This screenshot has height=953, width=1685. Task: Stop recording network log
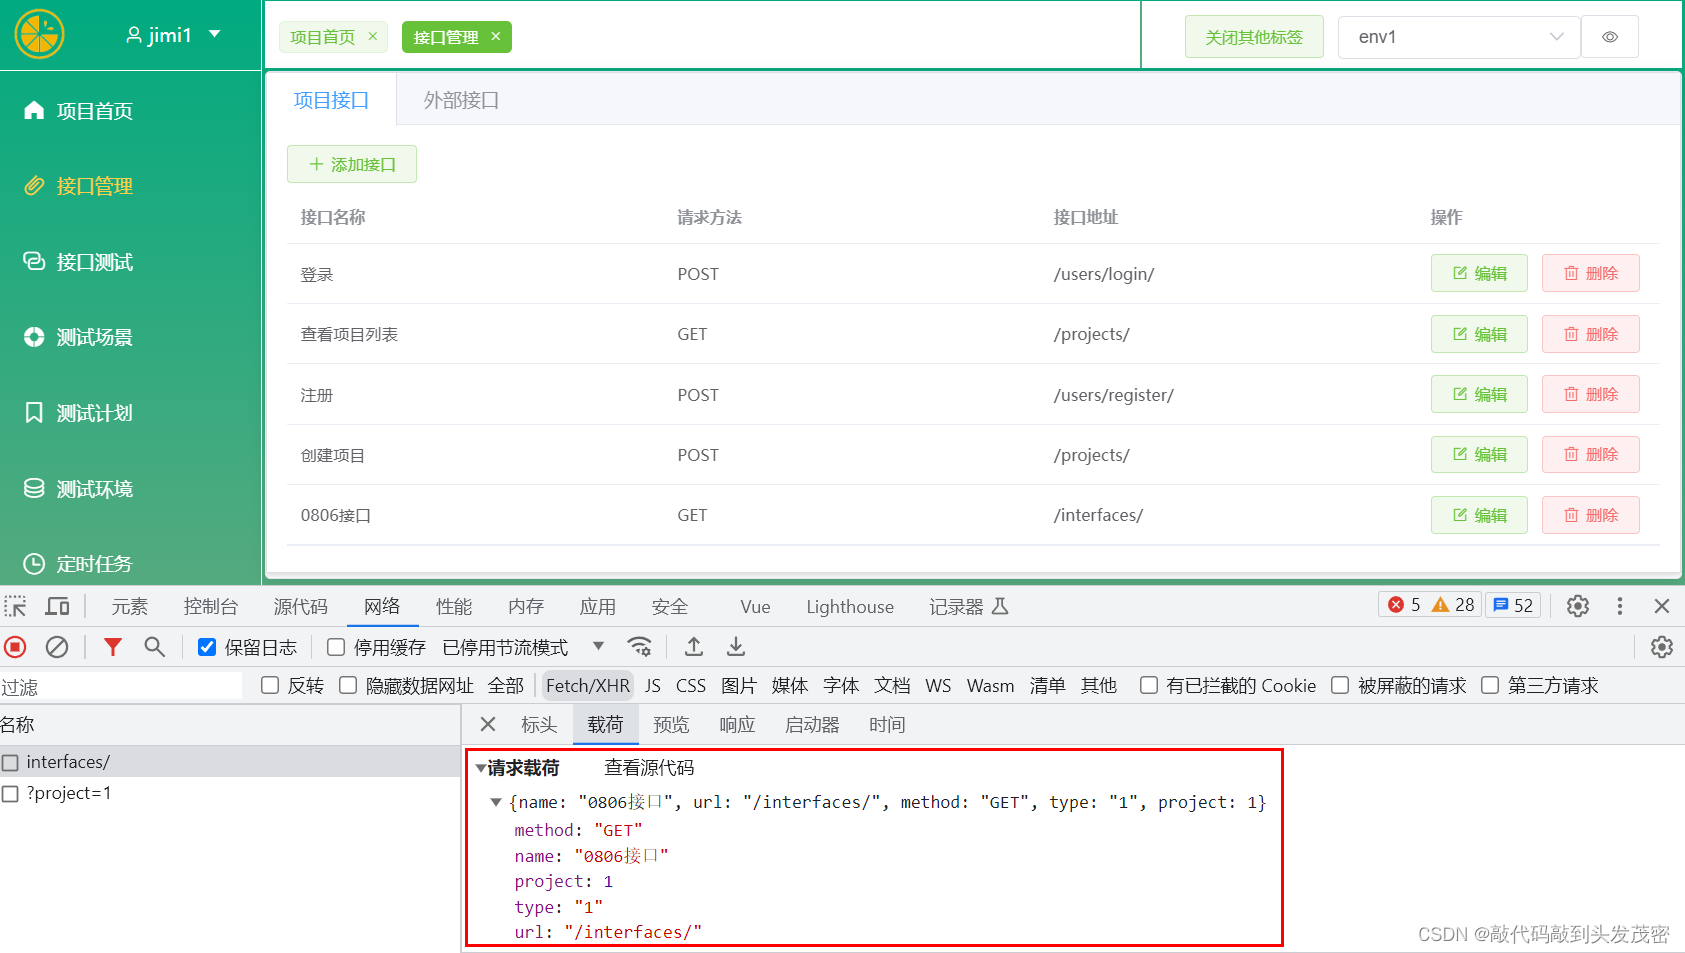click(x=15, y=647)
